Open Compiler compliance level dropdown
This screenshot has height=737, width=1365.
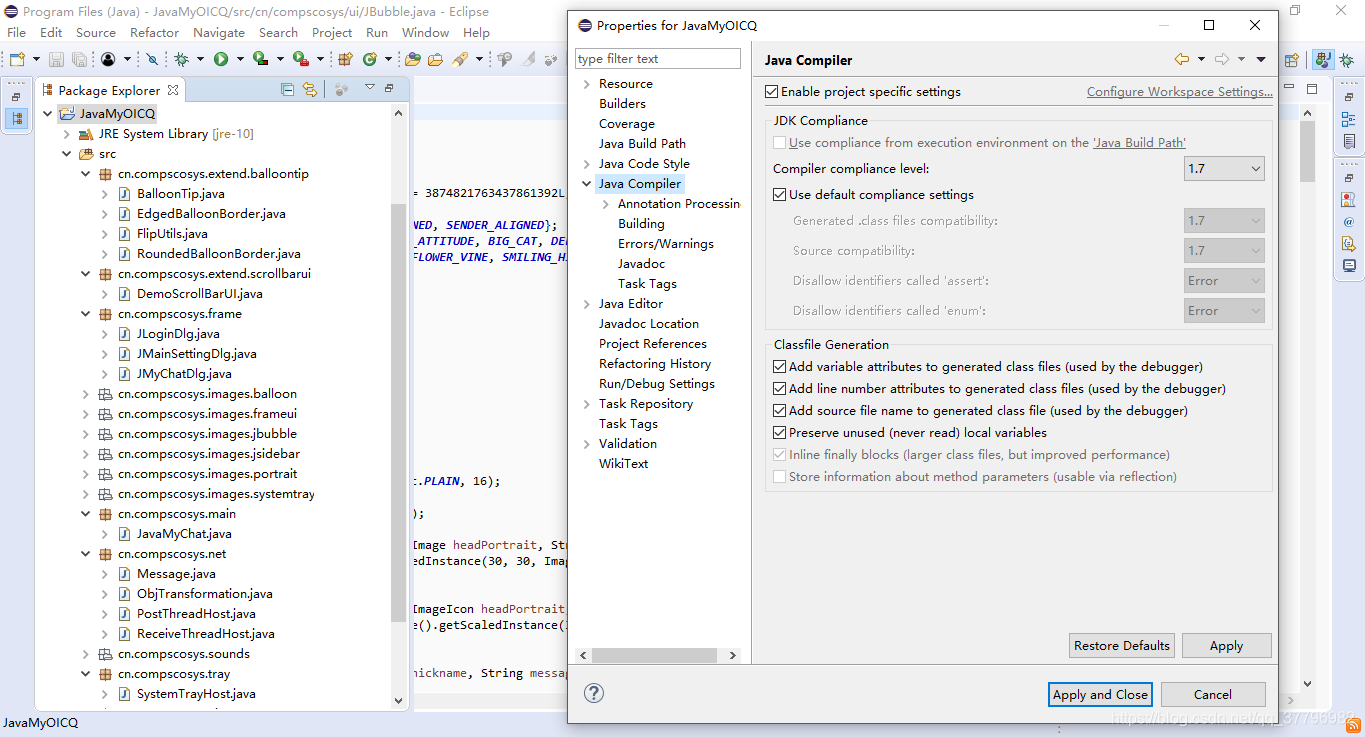[1224, 169]
